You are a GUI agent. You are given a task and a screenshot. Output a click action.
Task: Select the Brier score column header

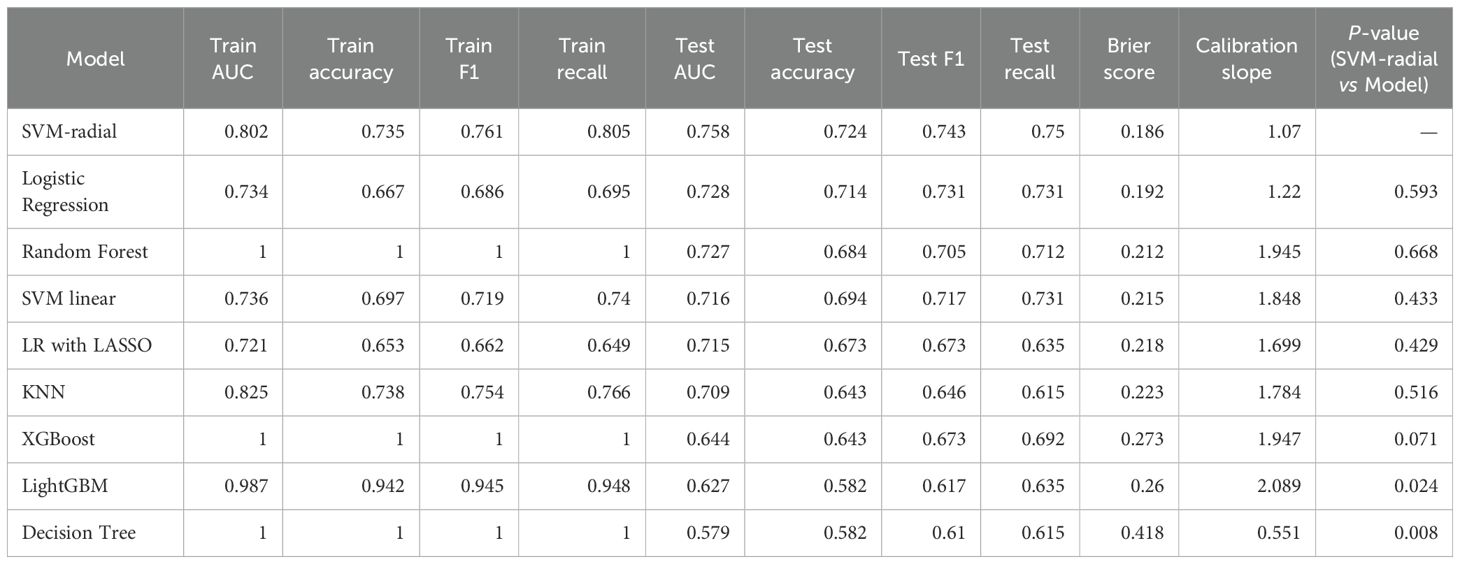click(1130, 59)
